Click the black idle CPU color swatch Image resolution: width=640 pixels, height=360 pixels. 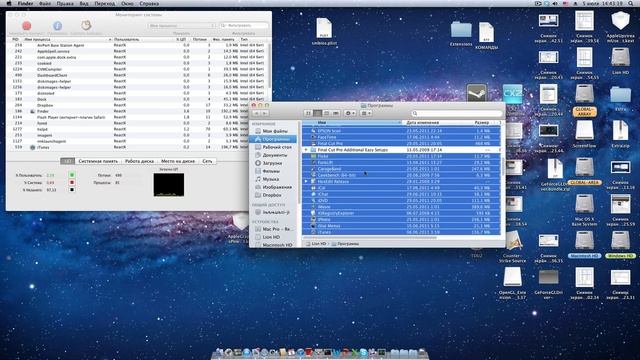pyautogui.click(x=72, y=190)
